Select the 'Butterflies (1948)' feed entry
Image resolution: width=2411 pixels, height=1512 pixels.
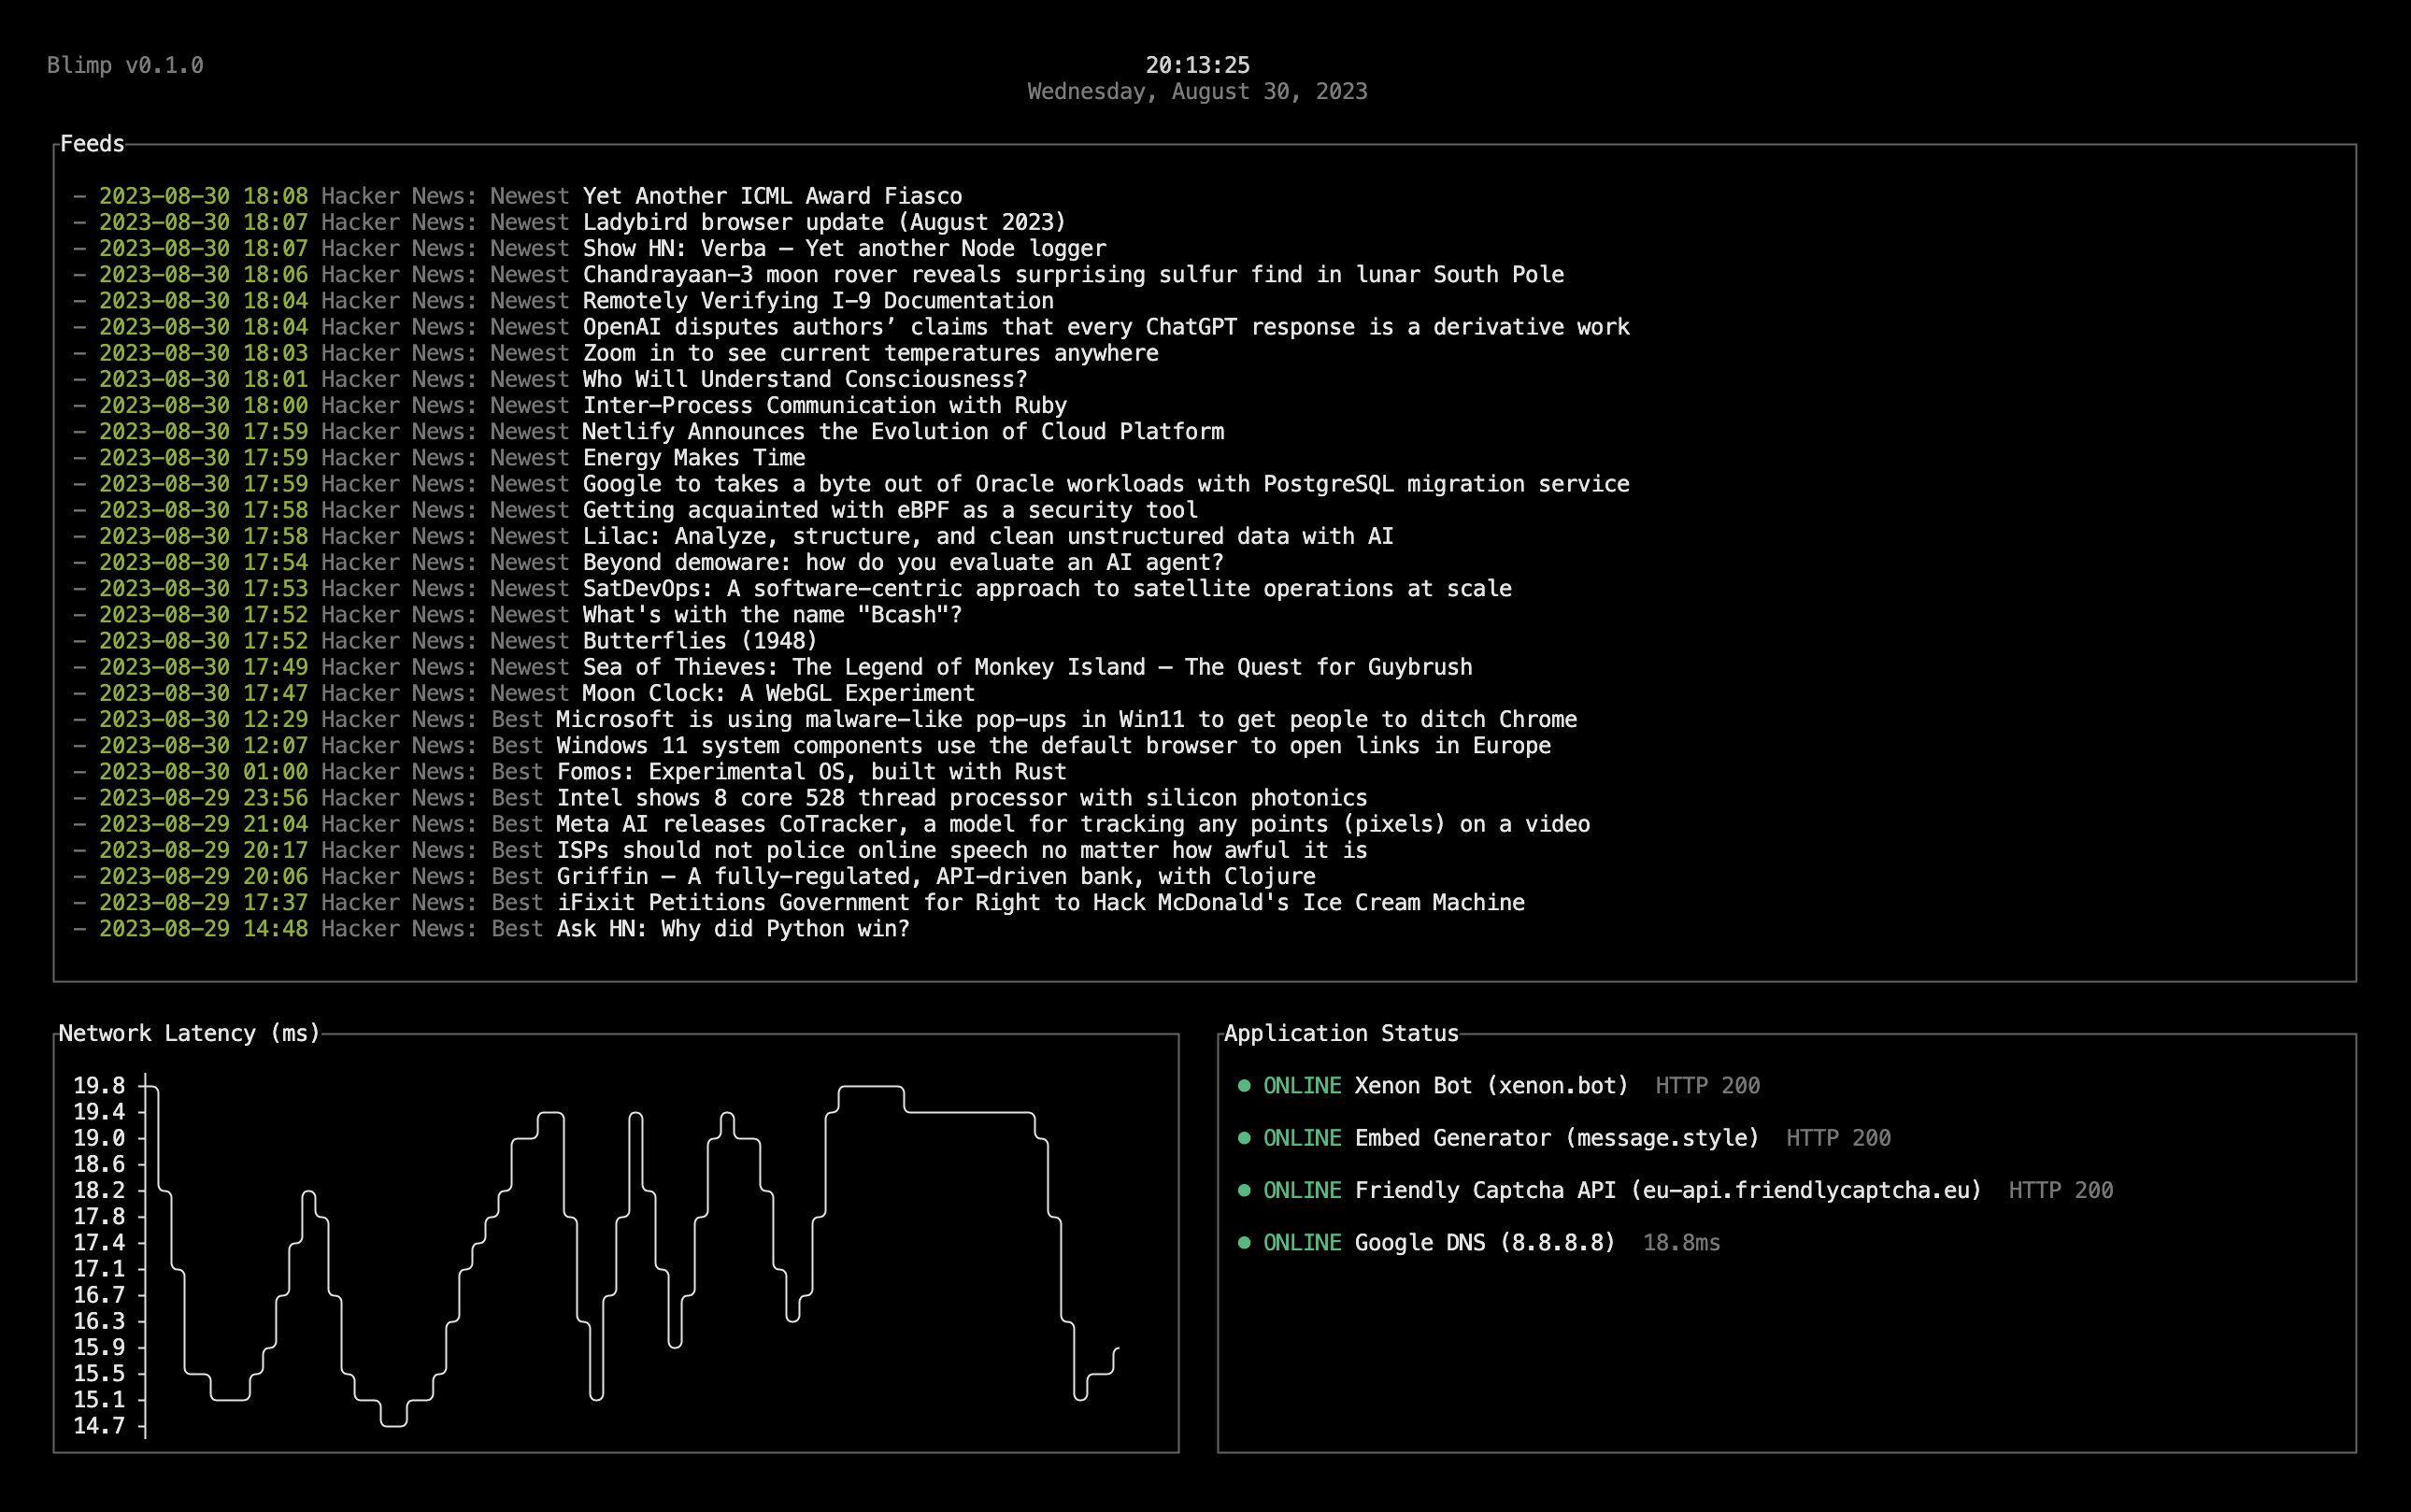(699, 640)
